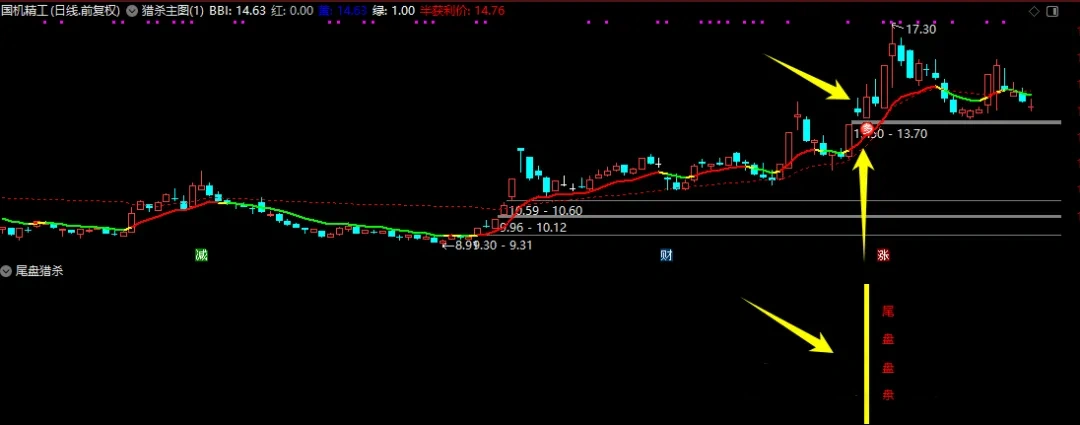Open the blue 财 event marker
Screen dimensions: 1080x425
click(666, 255)
